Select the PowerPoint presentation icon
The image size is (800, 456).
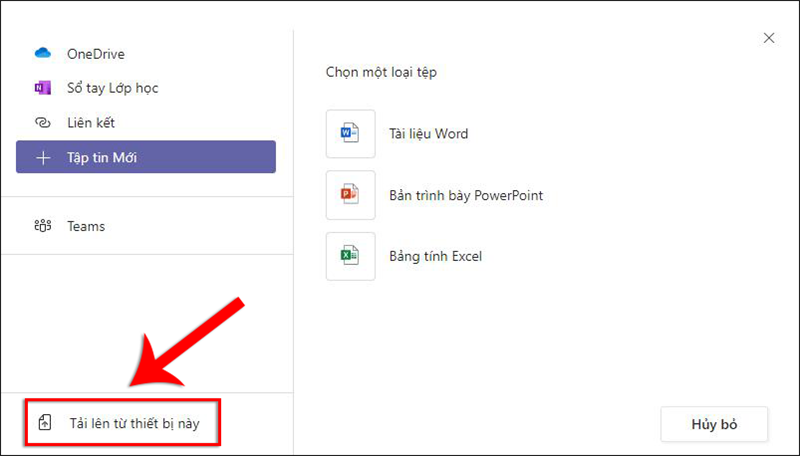351,195
